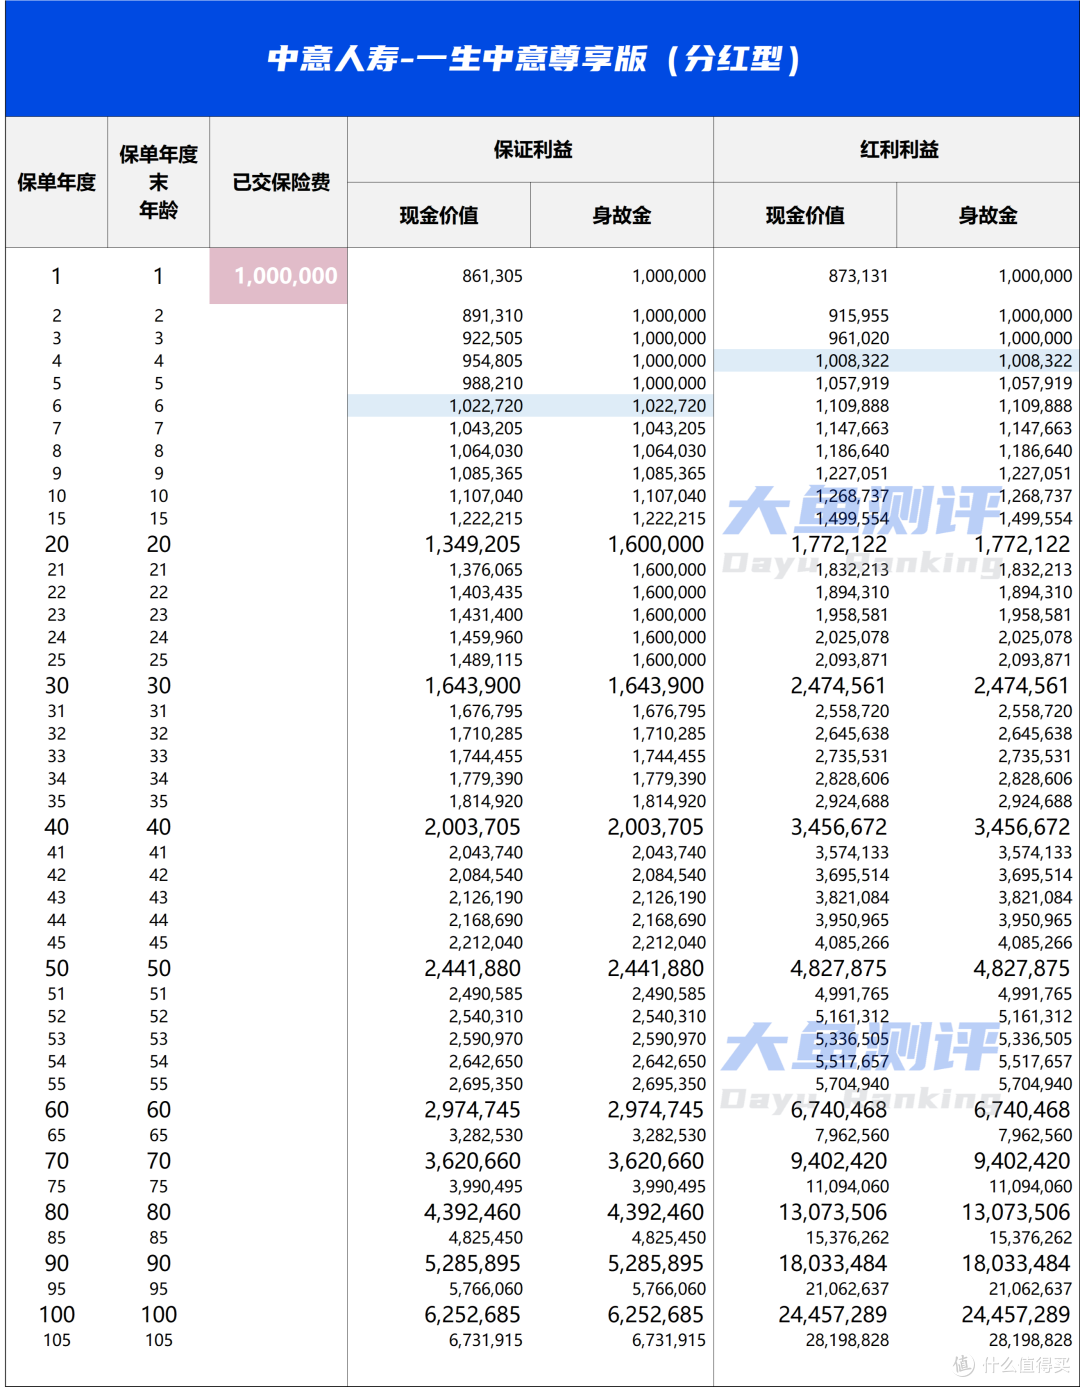
Task: Select 现金价值 header under 红利利益
Action: pyautogui.click(x=805, y=215)
